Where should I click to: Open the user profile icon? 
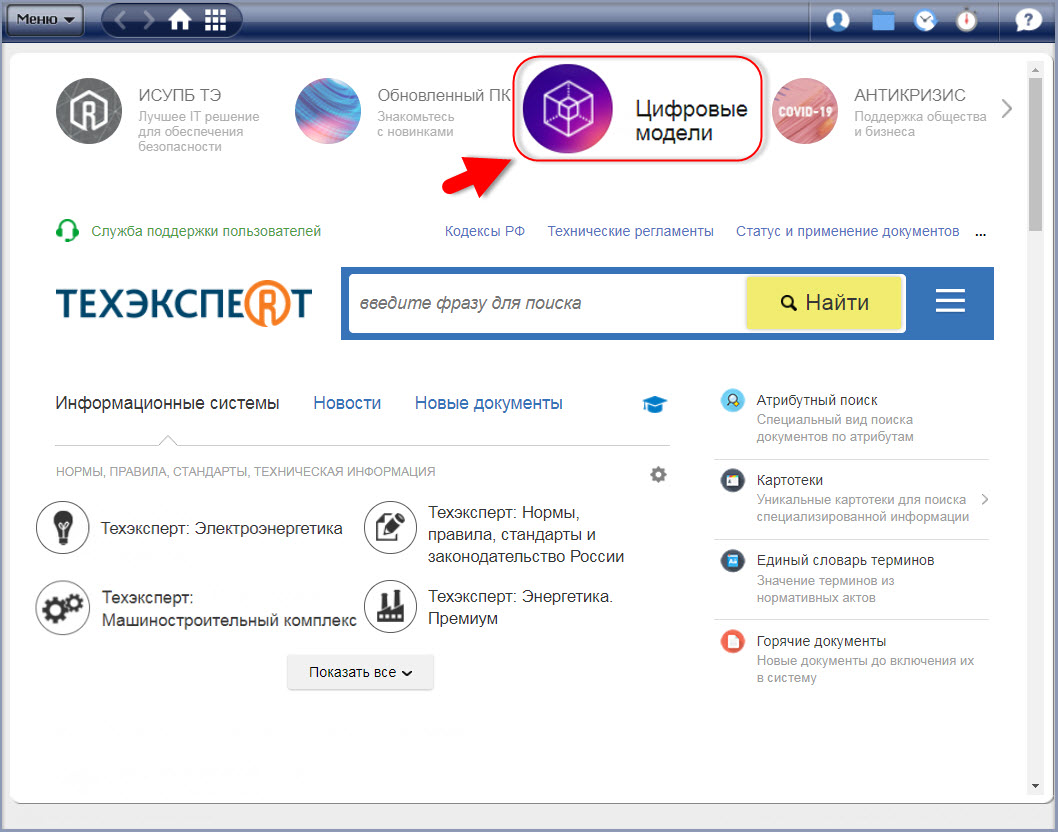pos(837,20)
